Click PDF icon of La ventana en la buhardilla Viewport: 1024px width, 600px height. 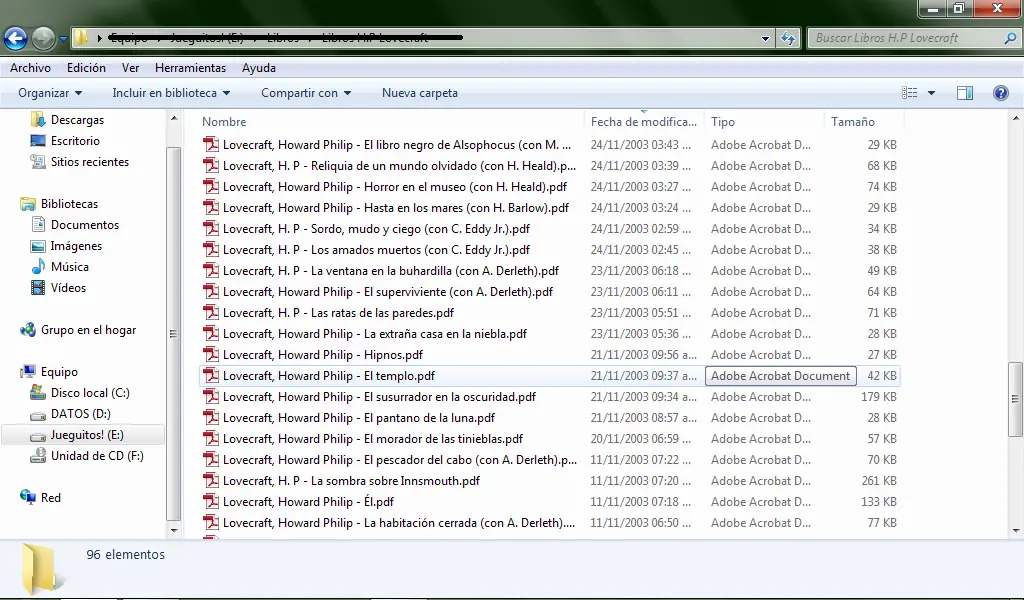pyautogui.click(x=210, y=270)
